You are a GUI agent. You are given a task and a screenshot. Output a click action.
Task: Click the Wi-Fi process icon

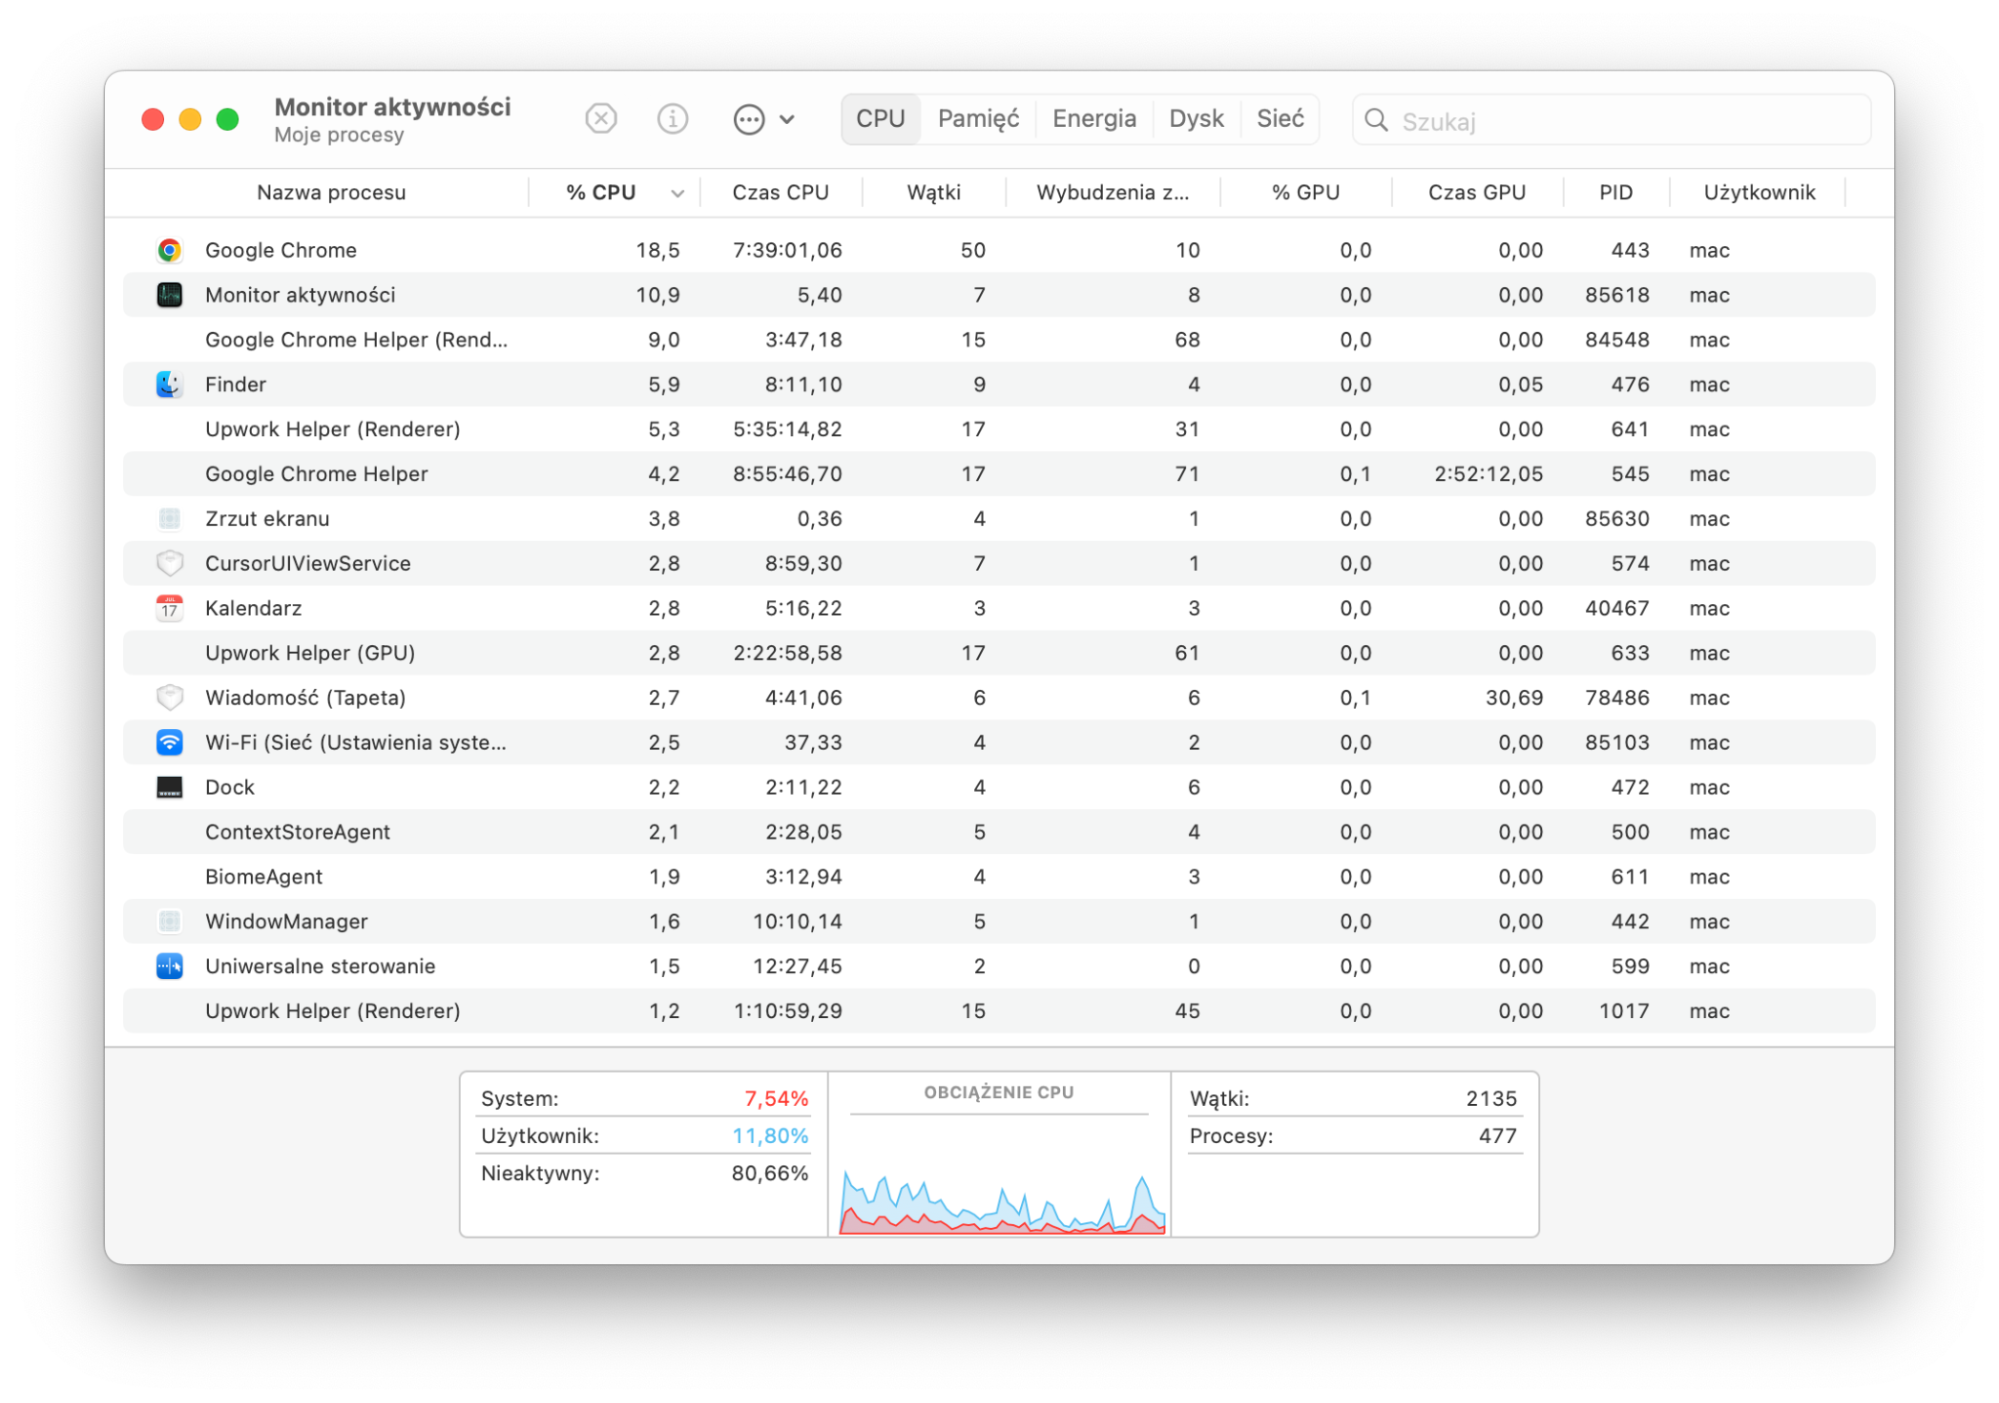pos(169,742)
